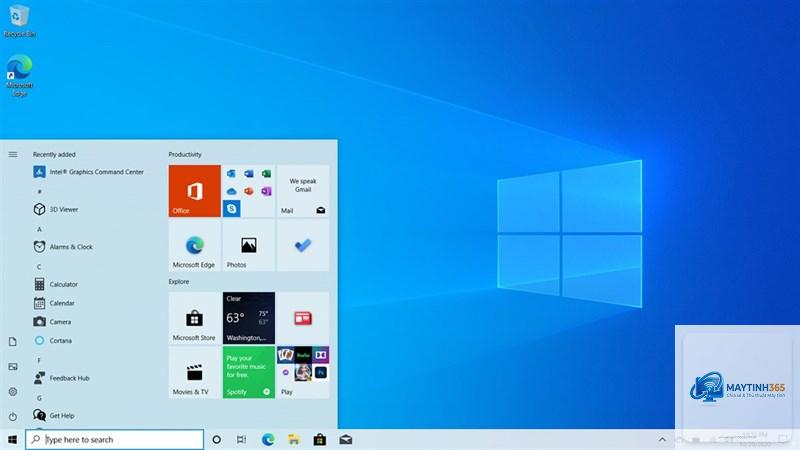The height and width of the screenshot is (450, 800).
Task: Click the 'Productivity' group heading
Action: pos(185,154)
